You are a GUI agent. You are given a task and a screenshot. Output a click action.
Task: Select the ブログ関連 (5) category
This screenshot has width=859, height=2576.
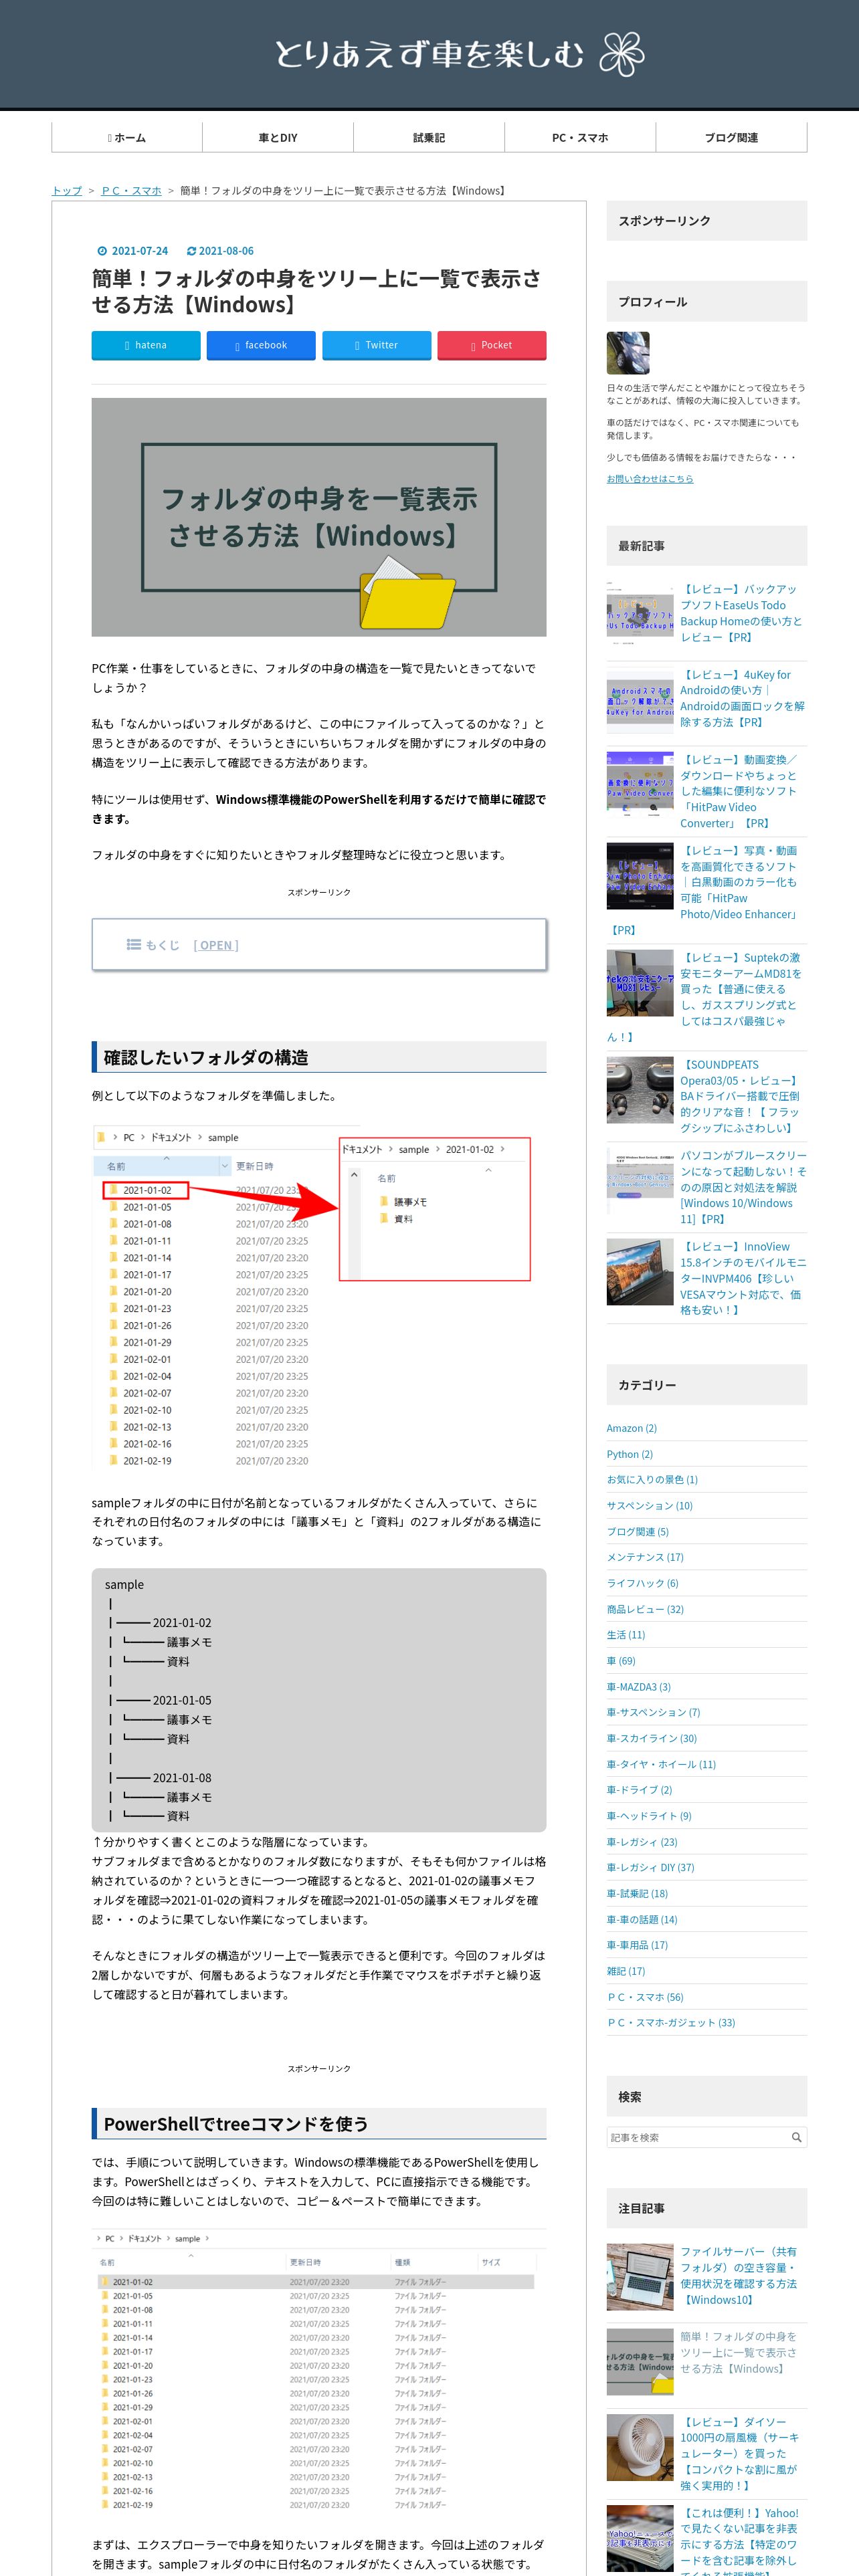638,1532
